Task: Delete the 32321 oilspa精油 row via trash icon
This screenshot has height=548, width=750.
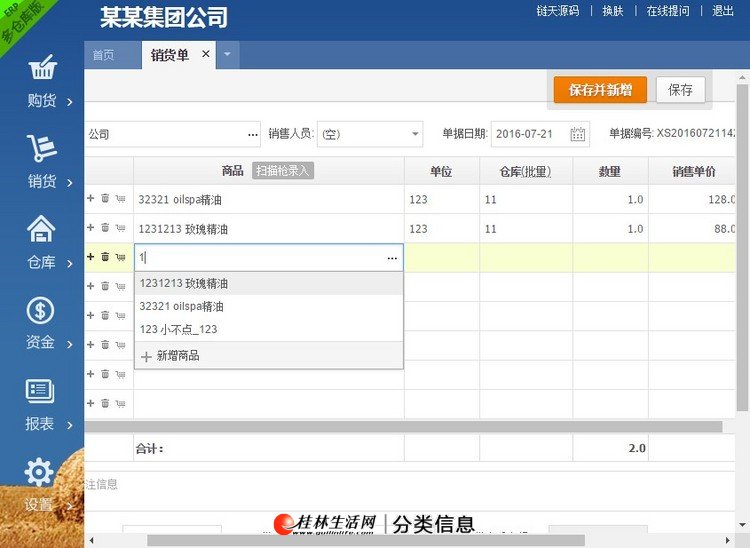Action: (x=105, y=198)
